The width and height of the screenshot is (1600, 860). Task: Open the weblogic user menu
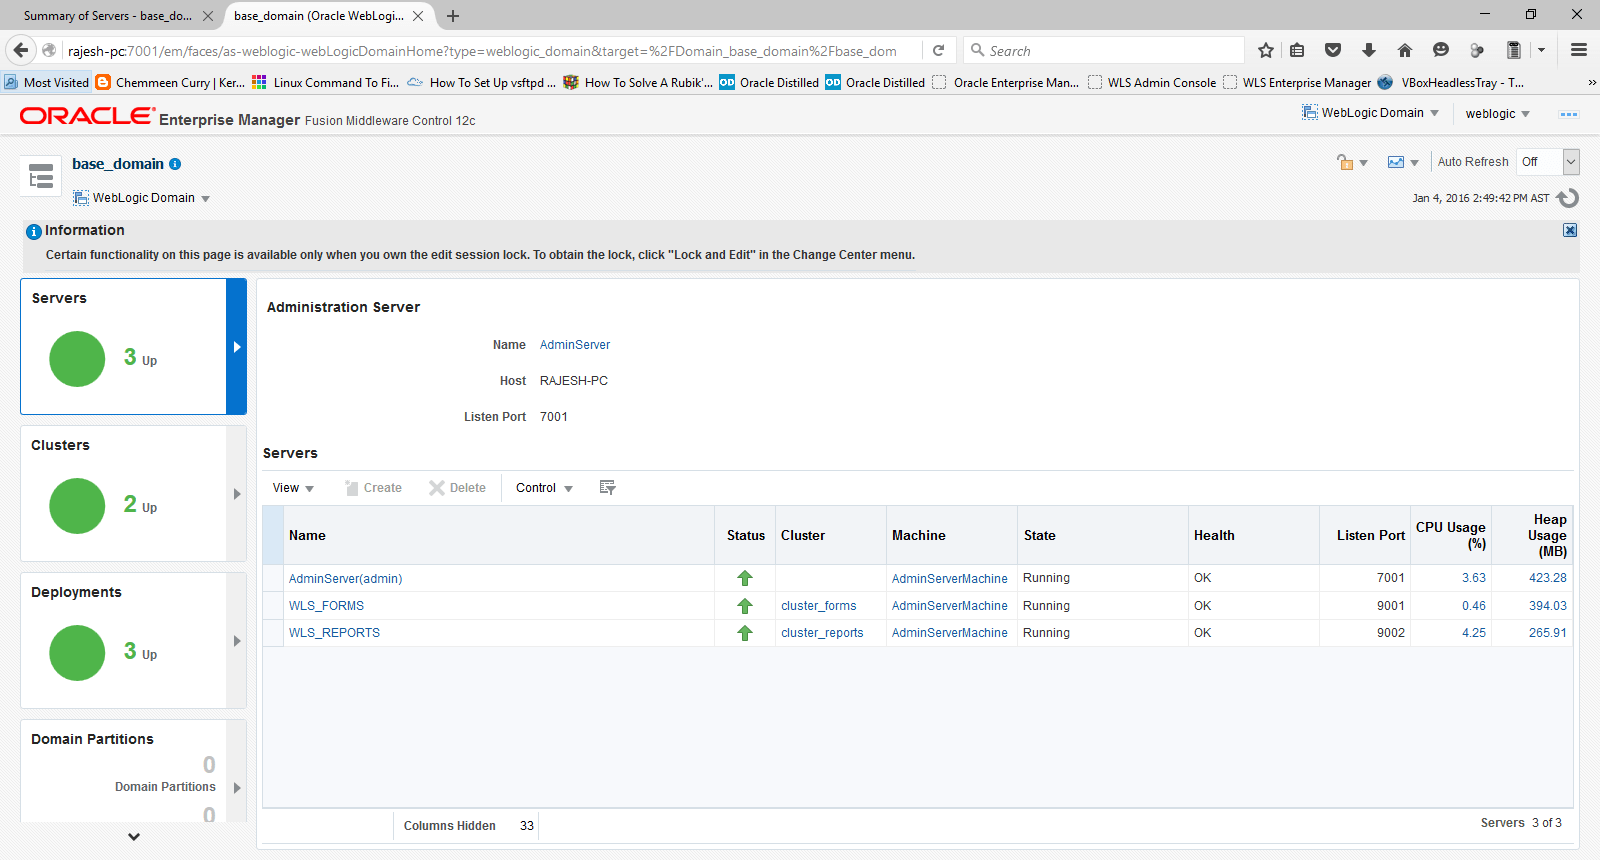[x=1498, y=114]
